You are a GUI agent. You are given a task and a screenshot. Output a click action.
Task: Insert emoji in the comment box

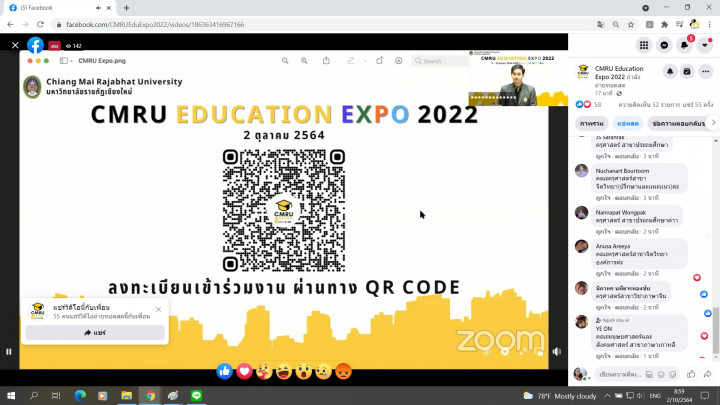coord(661,375)
